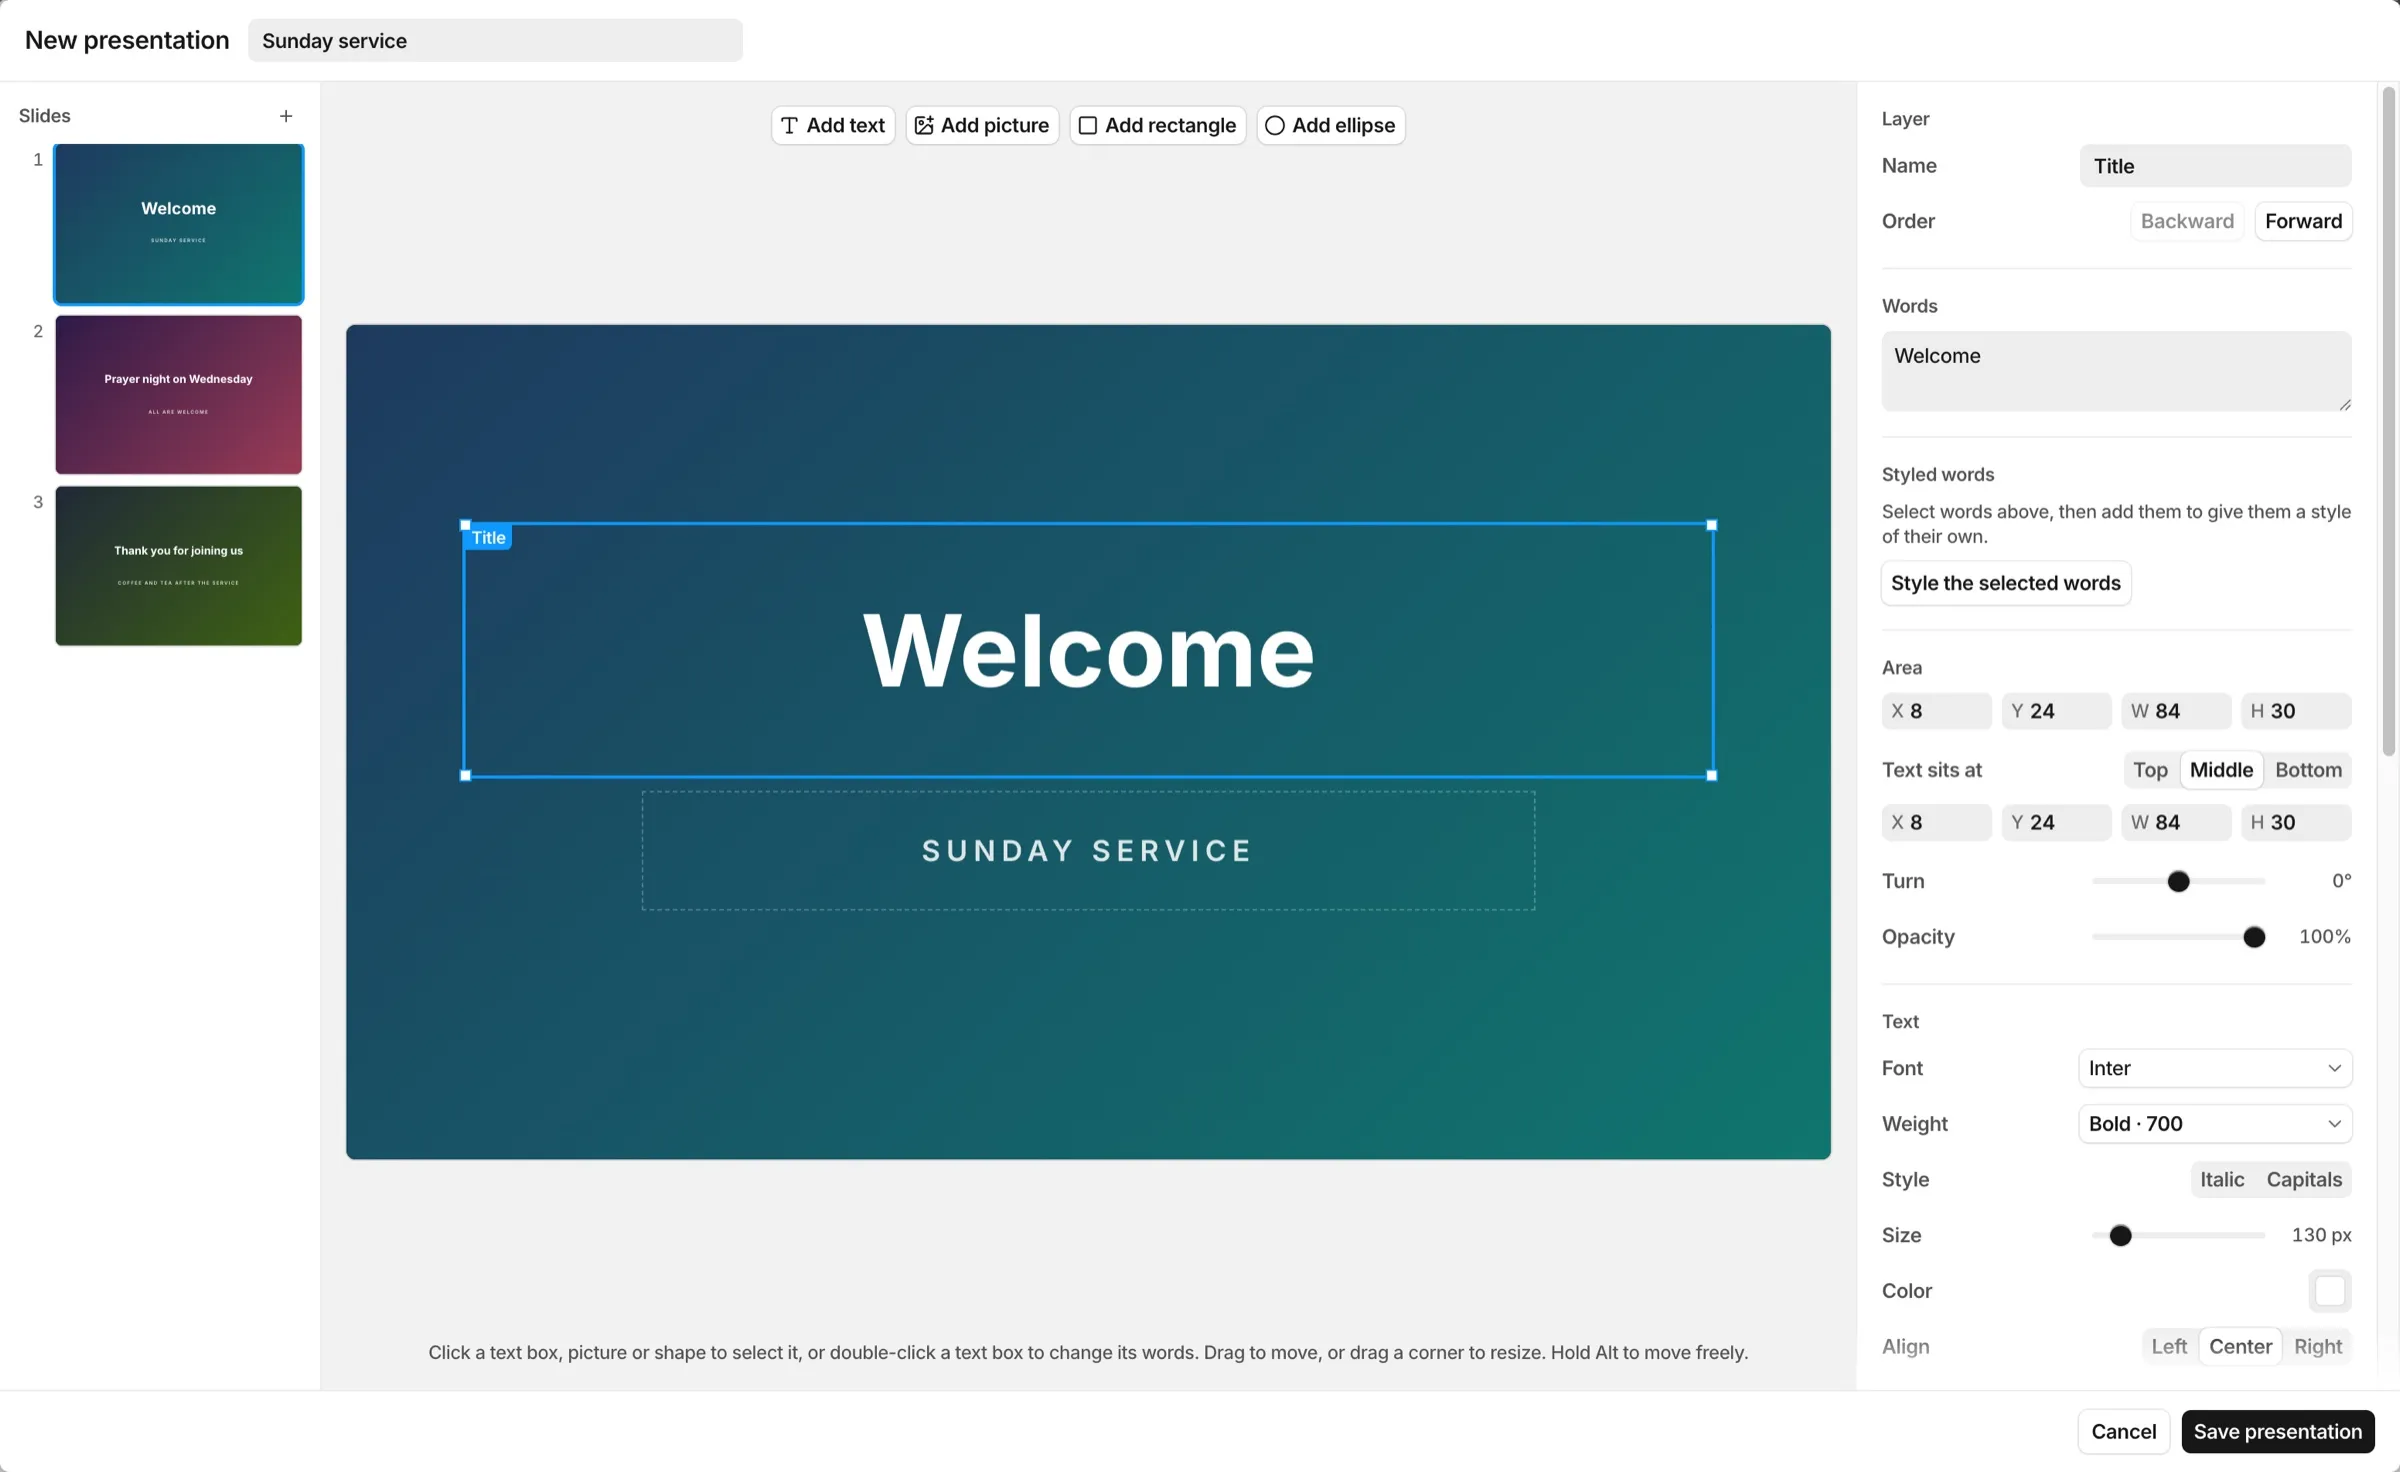Click the top-right resize handle of Title box
Image resolution: width=2400 pixels, height=1472 pixels.
pyautogui.click(x=1711, y=525)
